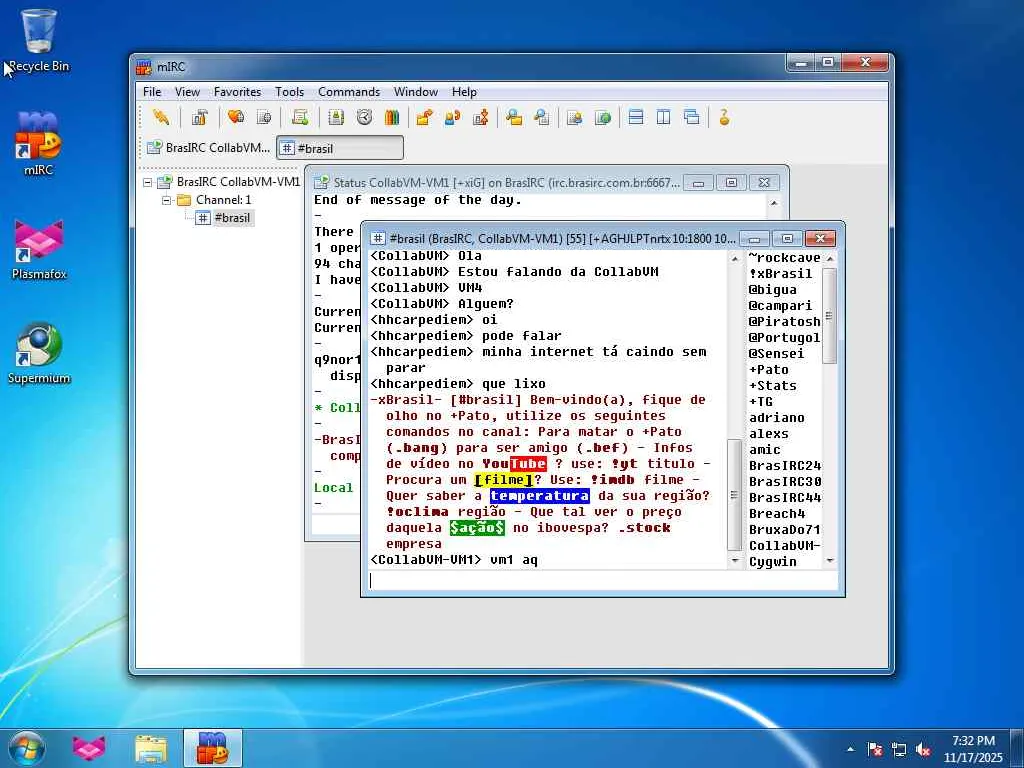Open the Commands menu
1024x768 pixels.
pyautogui.click(x=349, y=92)
